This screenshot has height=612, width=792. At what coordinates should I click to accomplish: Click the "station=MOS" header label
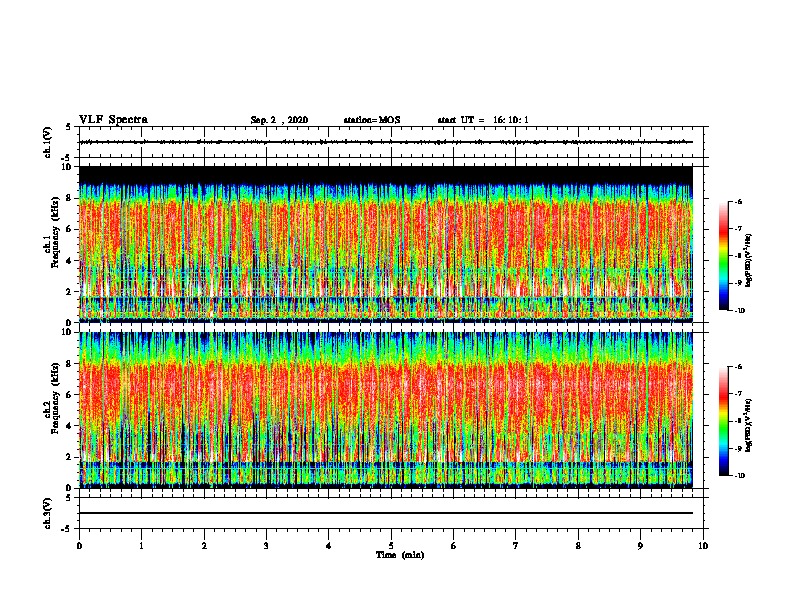click(372, 120)
